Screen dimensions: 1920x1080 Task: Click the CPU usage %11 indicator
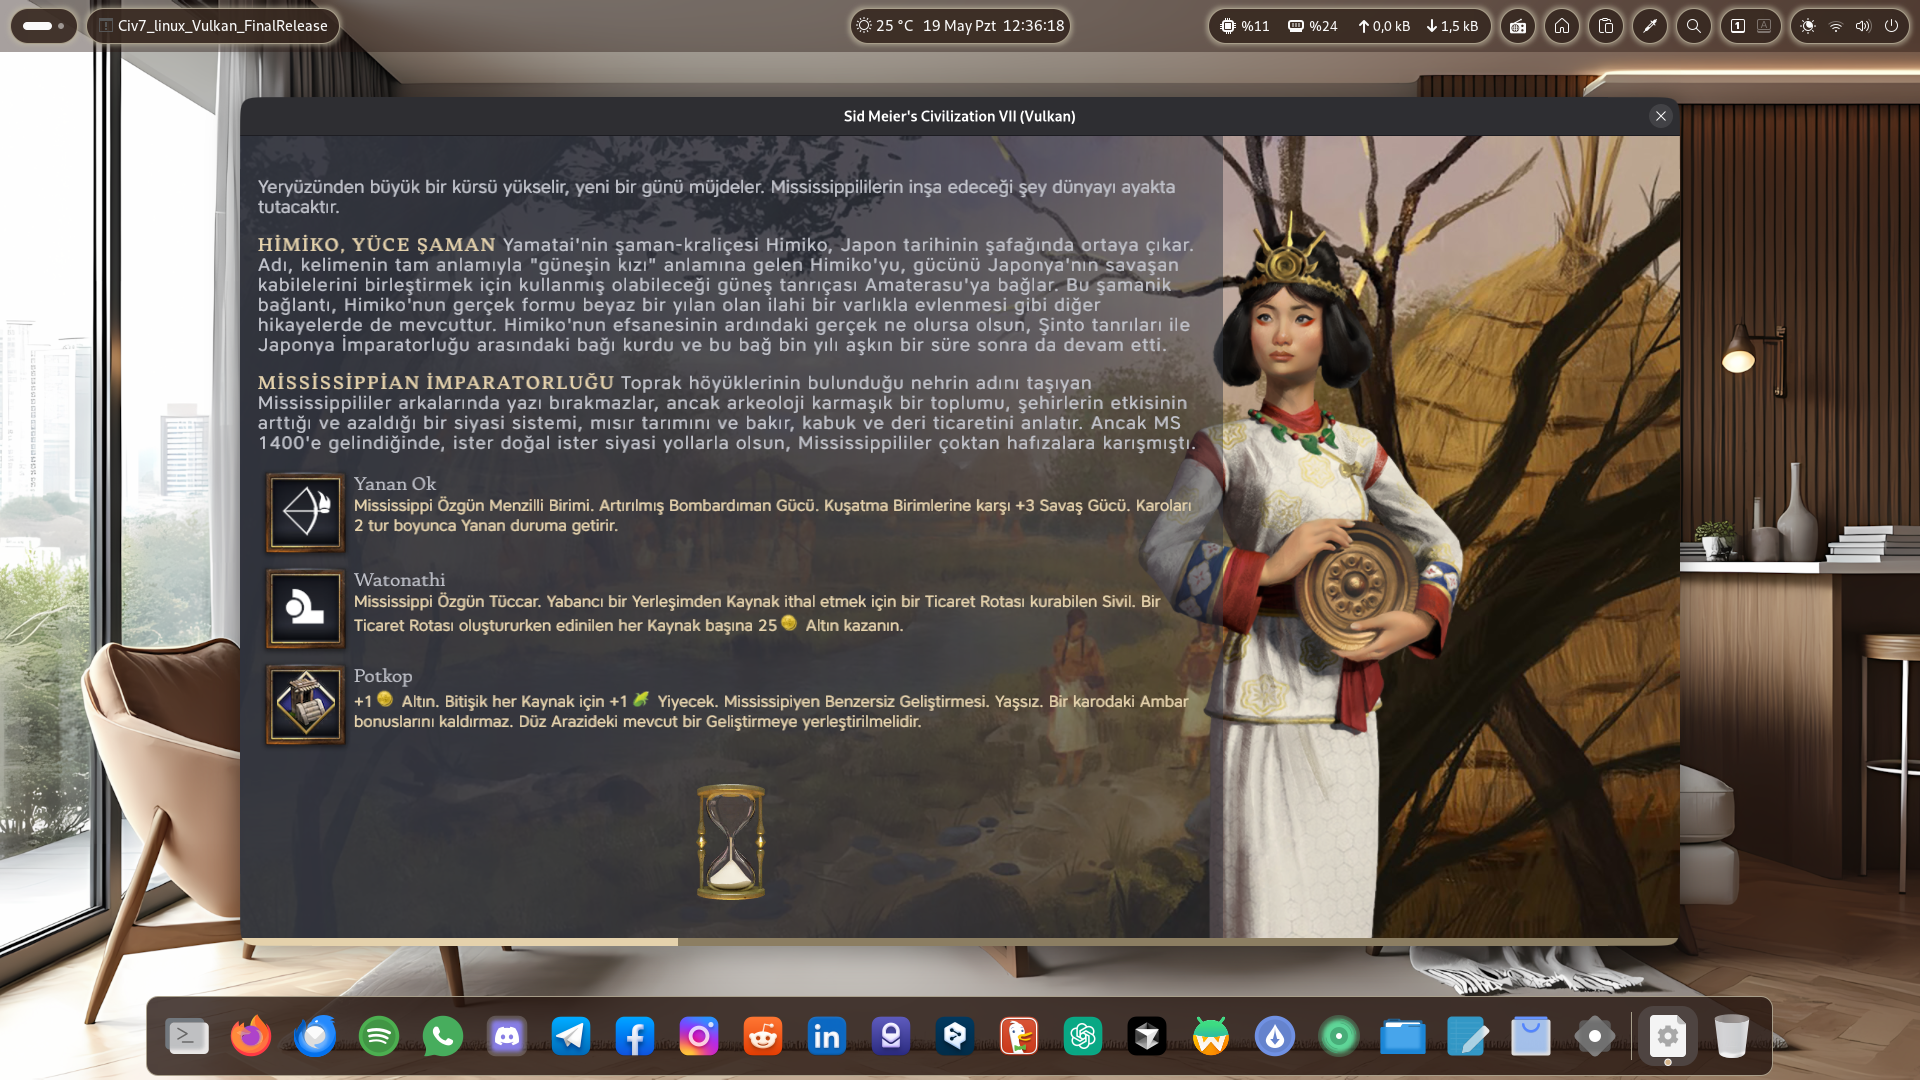1245,26
